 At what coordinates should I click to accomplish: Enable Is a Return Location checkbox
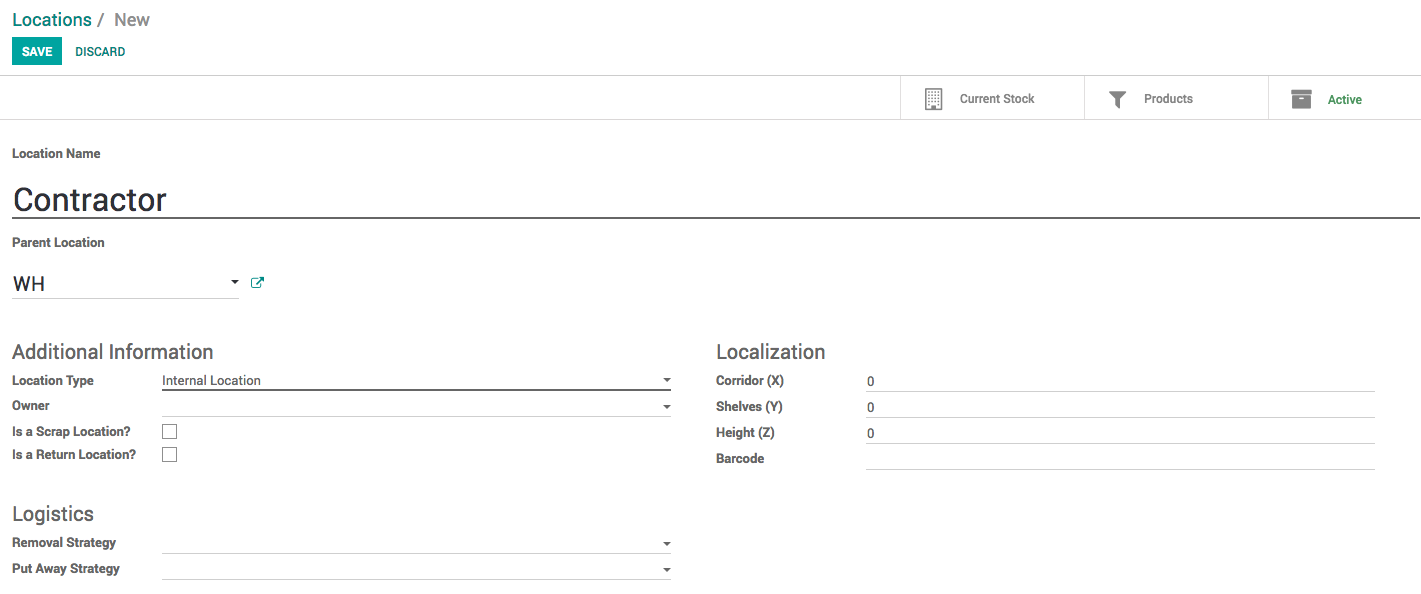[x=170, y=455]
